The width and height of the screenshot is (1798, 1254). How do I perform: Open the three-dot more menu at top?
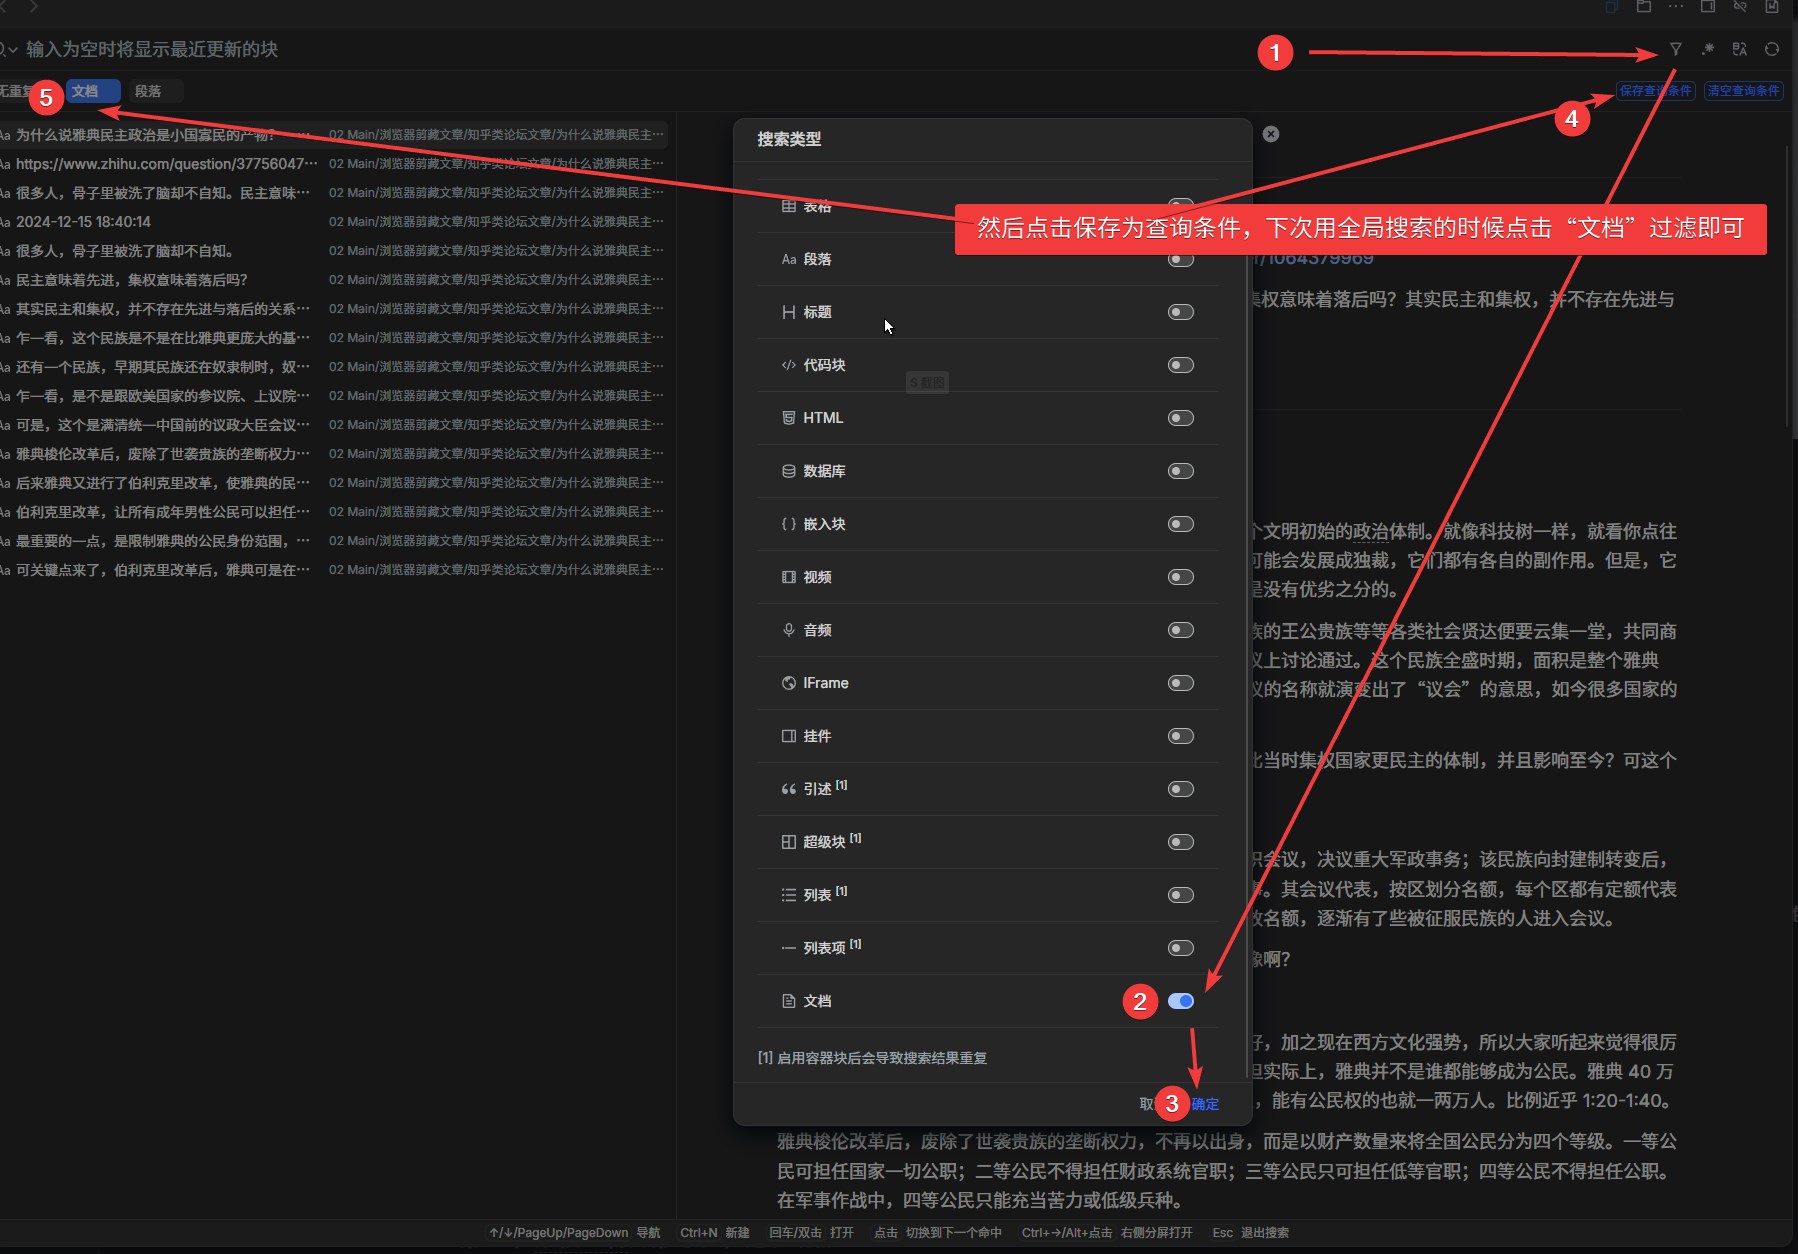pos(1676,7)
